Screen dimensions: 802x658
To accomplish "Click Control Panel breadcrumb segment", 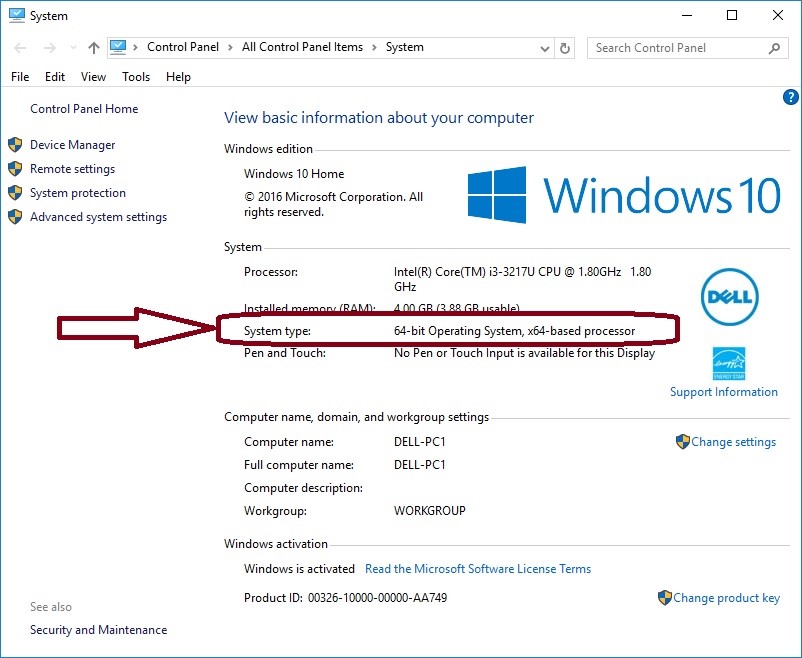I will pos(183,47).
